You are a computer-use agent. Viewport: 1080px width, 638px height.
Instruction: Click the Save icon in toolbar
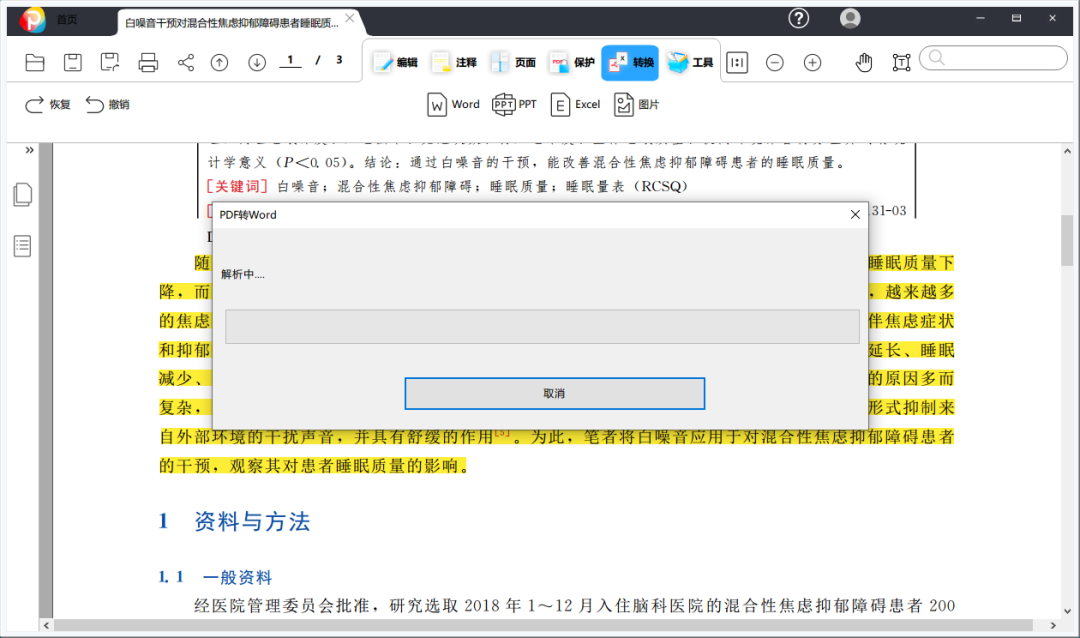coord(72,63)
